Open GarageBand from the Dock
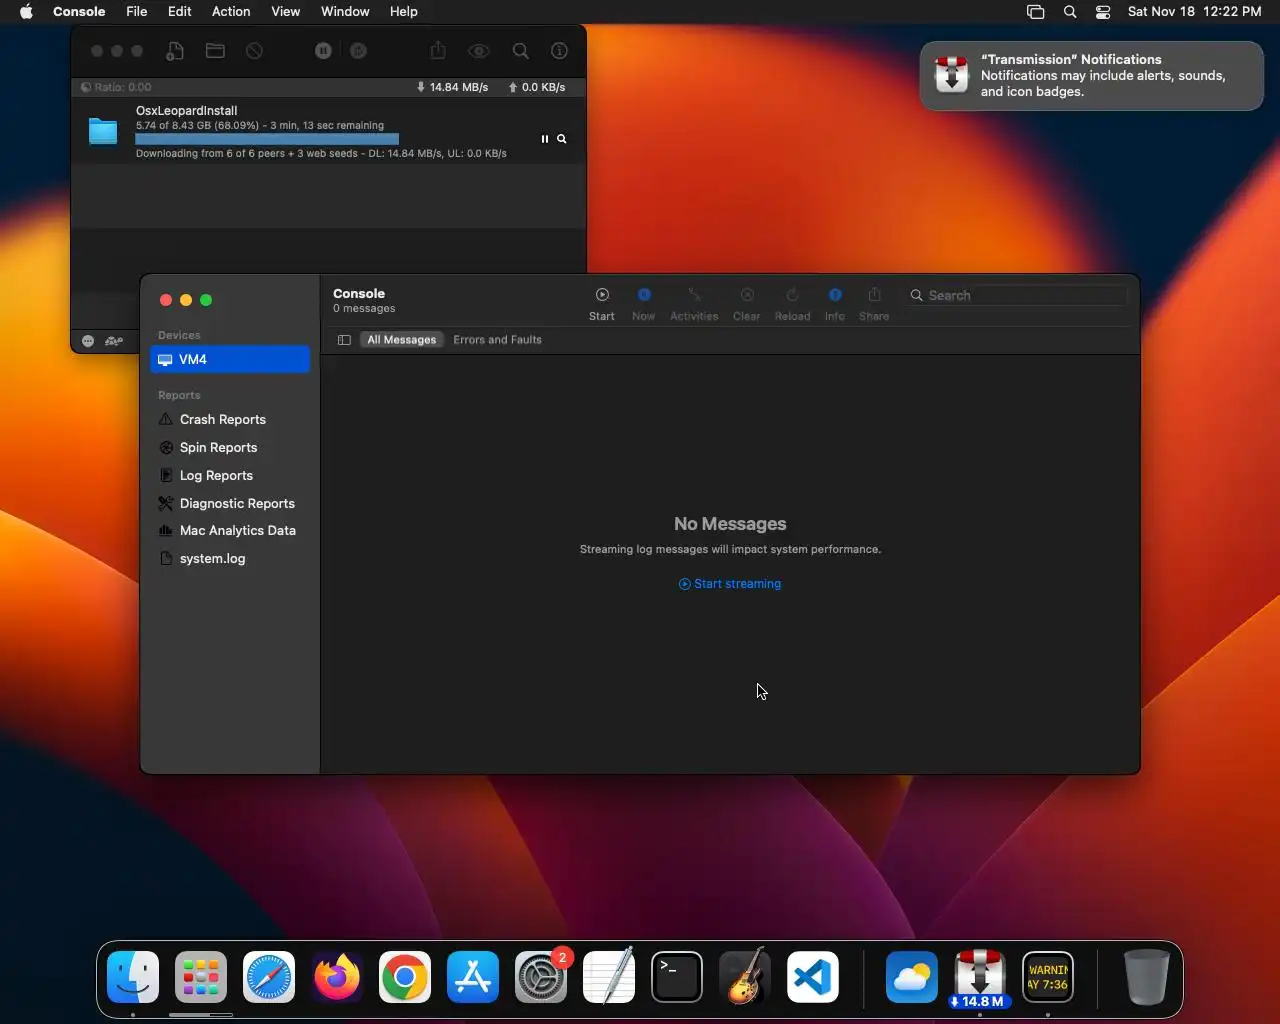This screenshot has width=1280, height=1024. pyautogui.click(x=745, y=976)
